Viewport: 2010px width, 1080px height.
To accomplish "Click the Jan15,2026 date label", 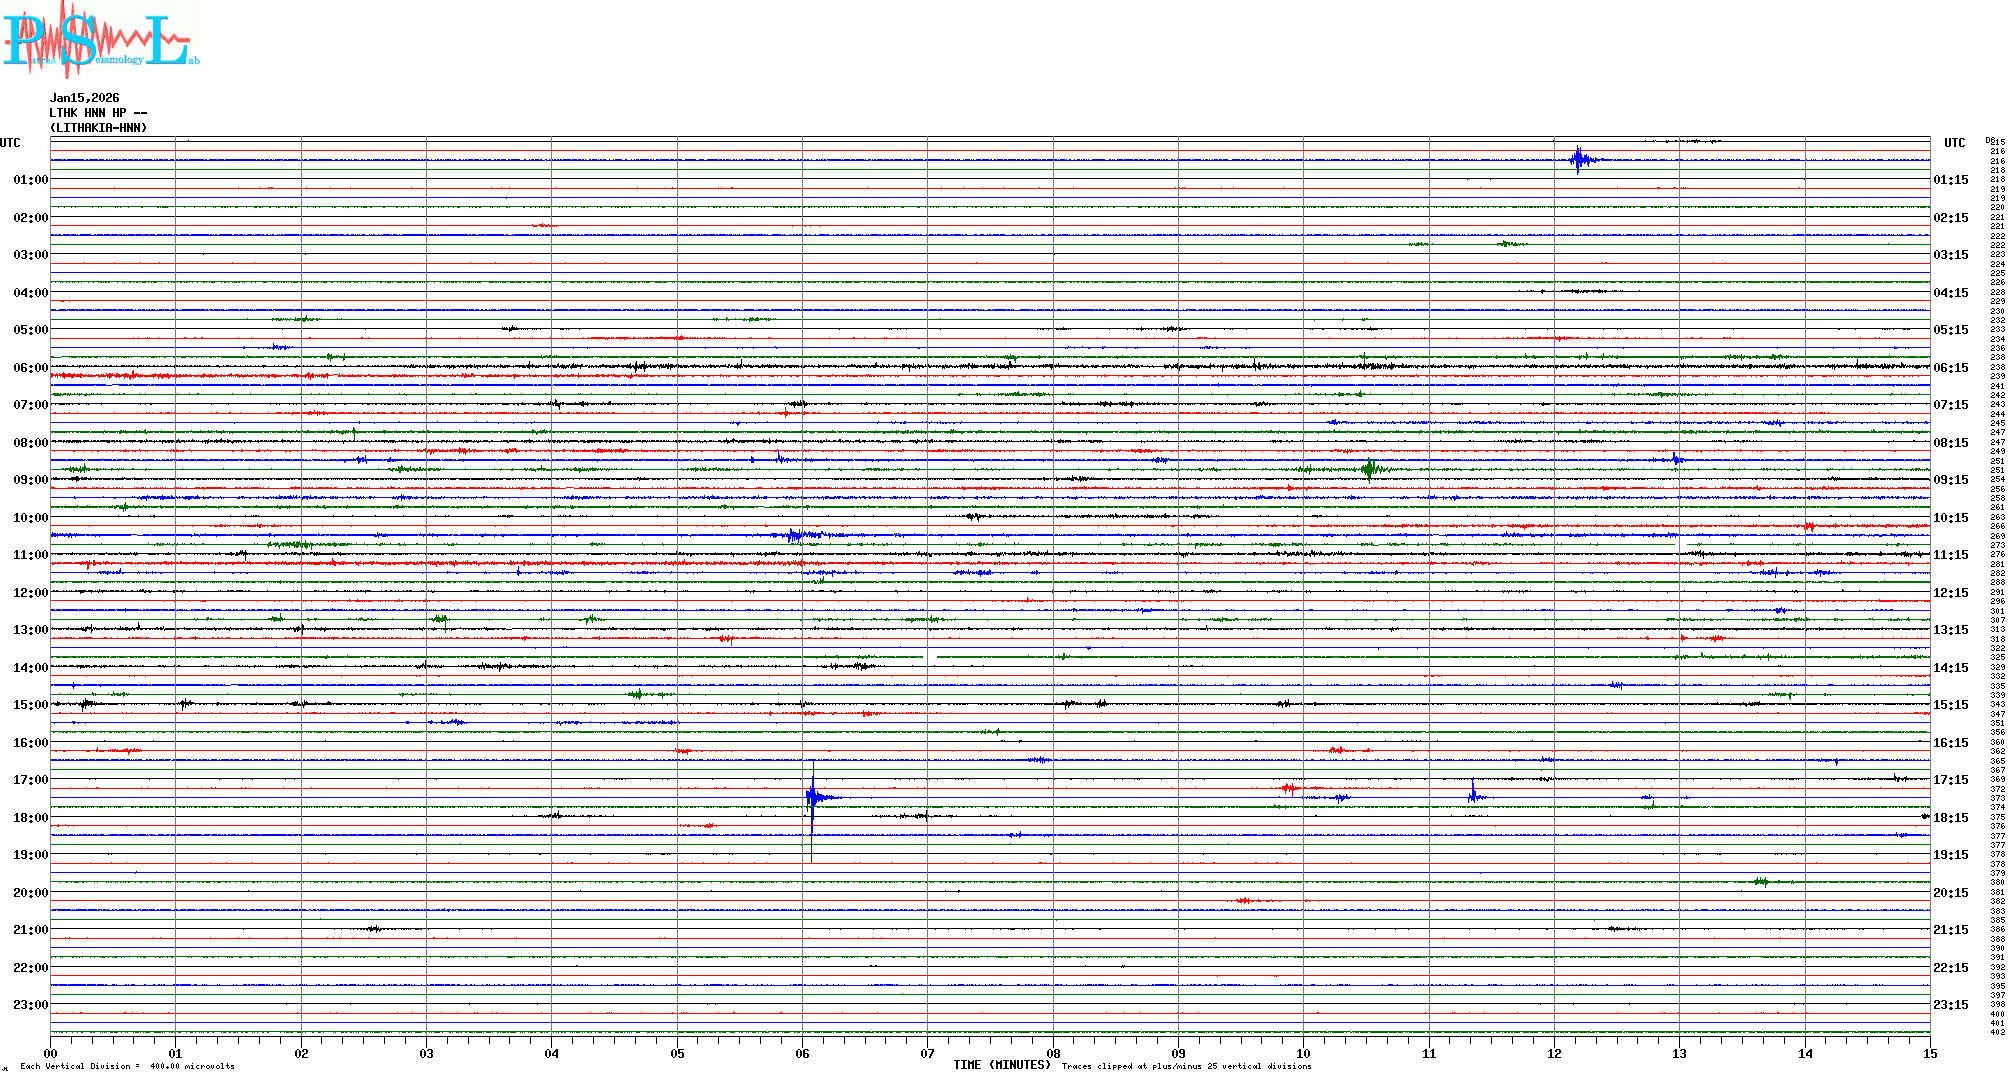I will (x=84, y=98).
